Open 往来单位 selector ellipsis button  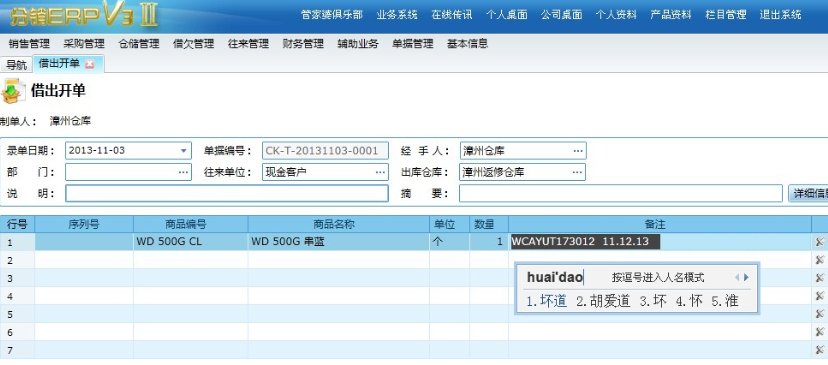click(x=380, y=172)
